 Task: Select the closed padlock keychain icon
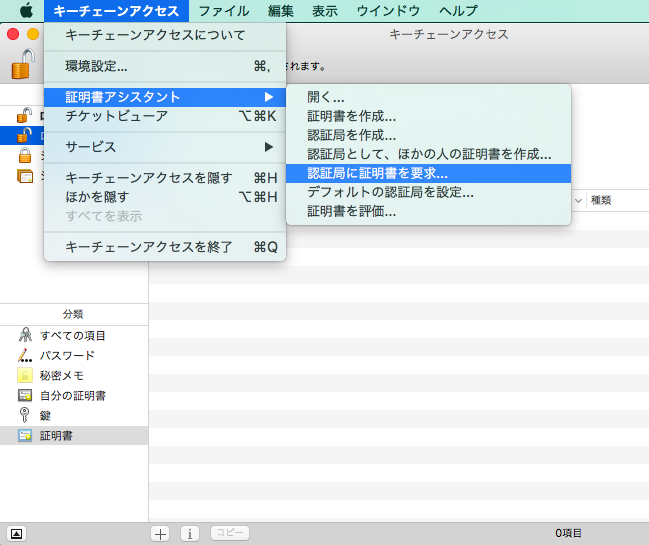[25, 155]
